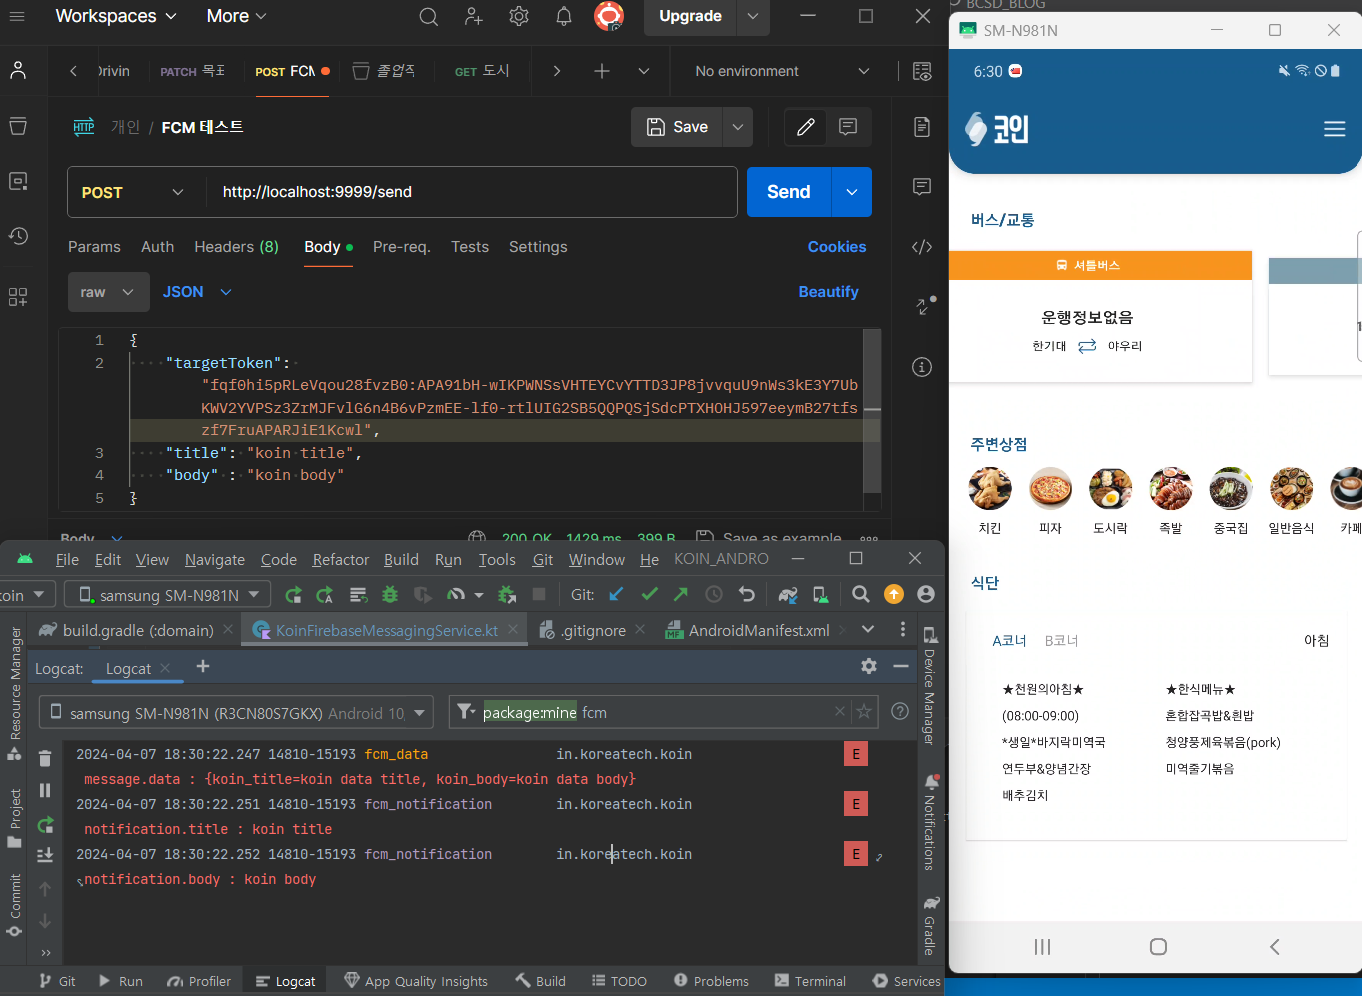The width and height of the screenshot is (1362, 996).
Task: Pause Logcat output
Action: [x=45, y=791]
